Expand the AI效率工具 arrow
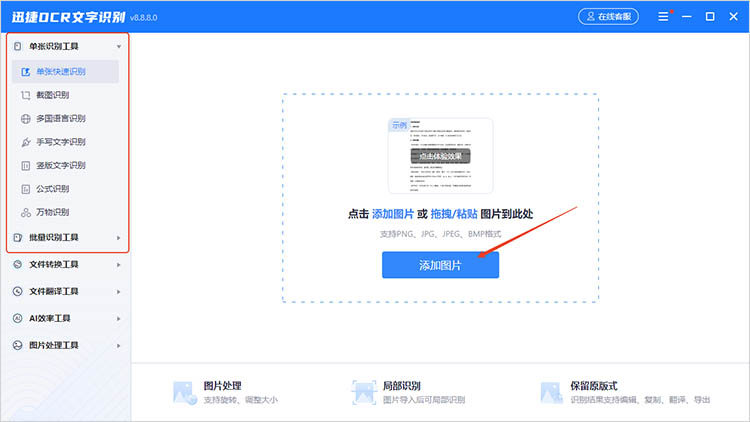Screen dimensions: 750x422 click(x=119, y=319)
